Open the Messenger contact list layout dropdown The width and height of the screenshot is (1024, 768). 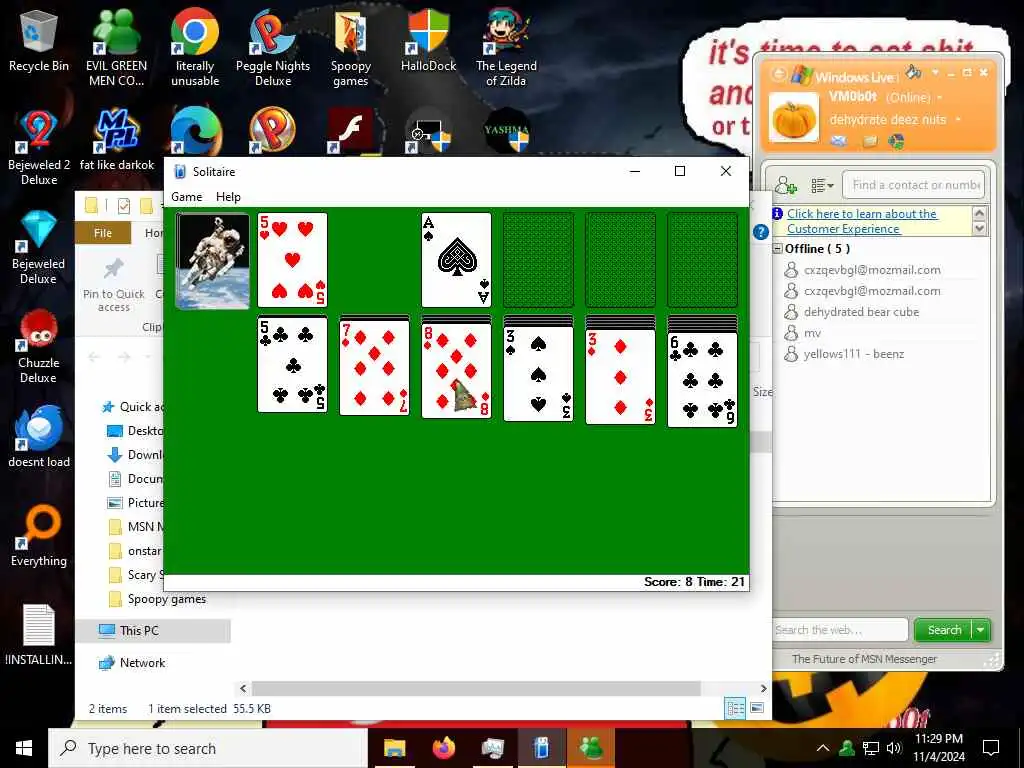coord(822,186)
